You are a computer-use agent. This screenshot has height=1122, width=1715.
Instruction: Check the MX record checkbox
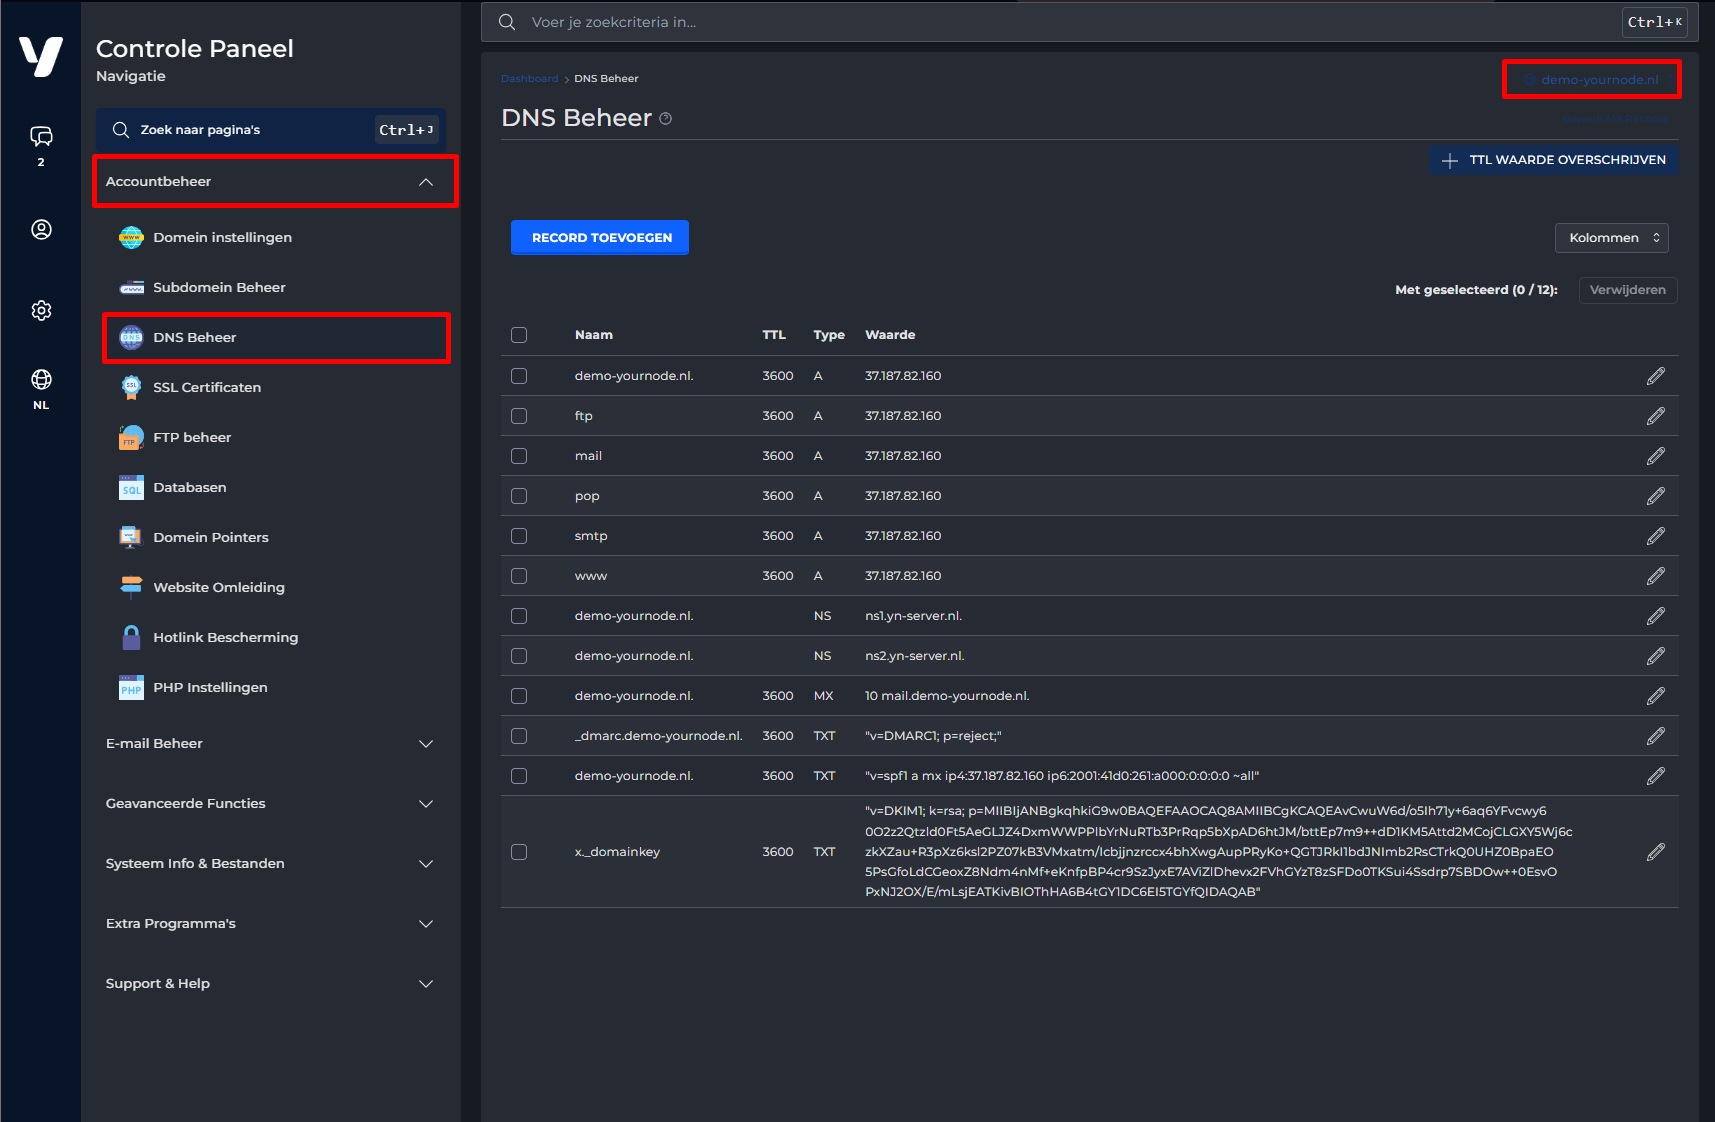pyautogui.click(x=519, y=696)
